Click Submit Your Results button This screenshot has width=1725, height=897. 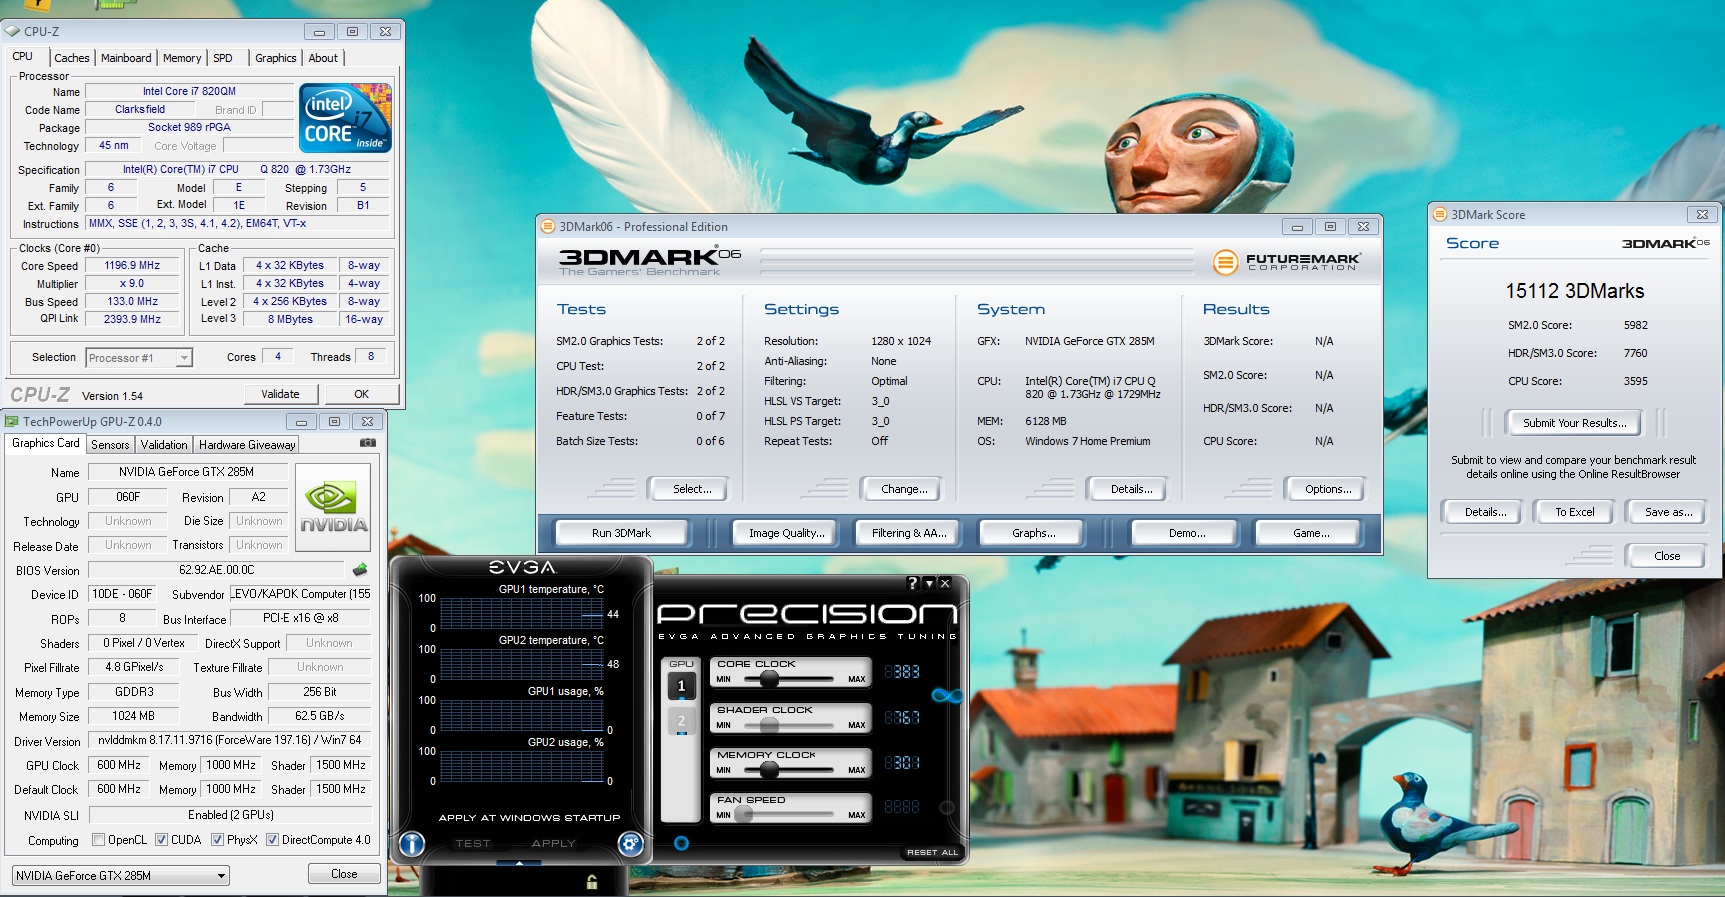click(1575, 423)
